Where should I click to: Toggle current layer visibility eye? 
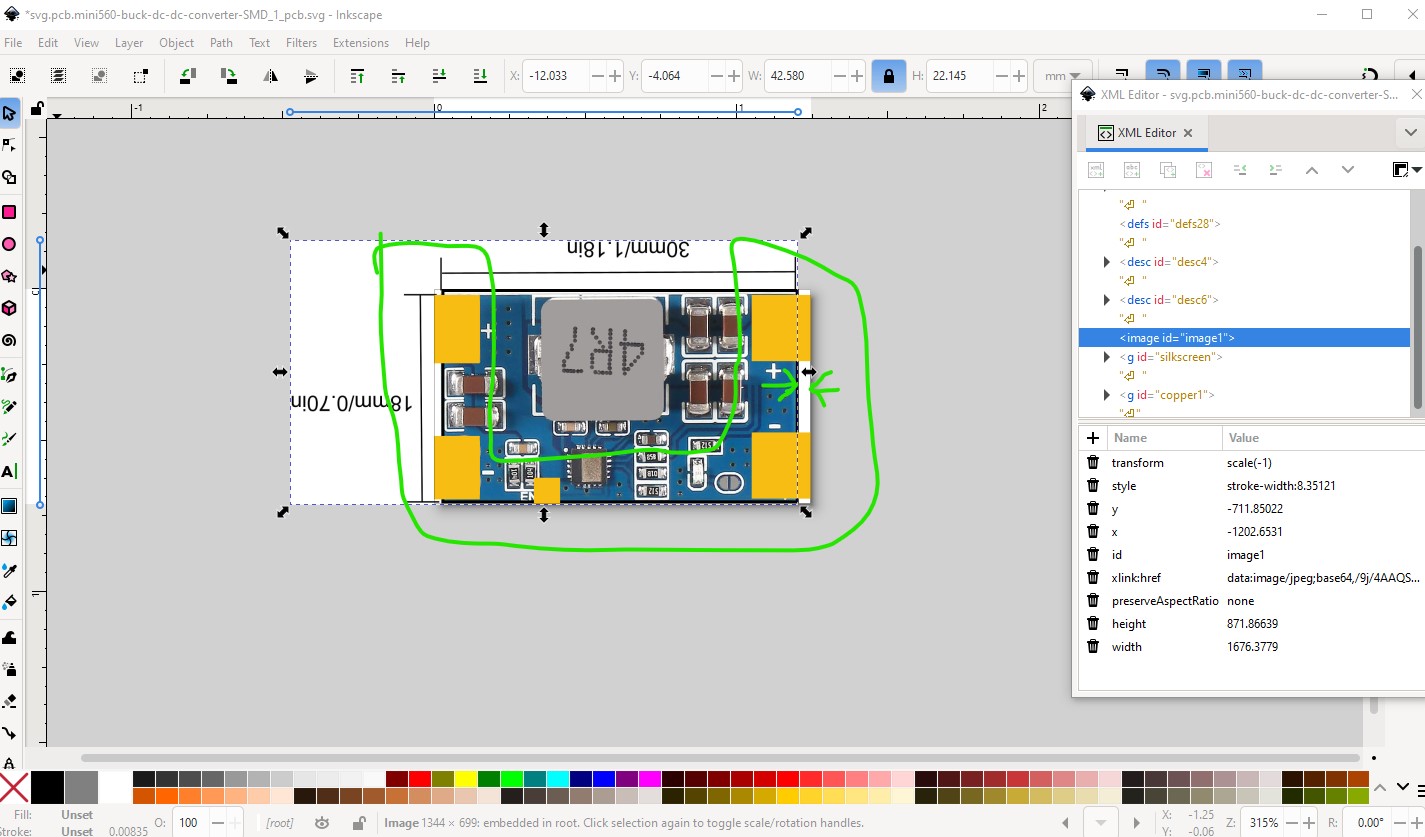coord(322,823)
